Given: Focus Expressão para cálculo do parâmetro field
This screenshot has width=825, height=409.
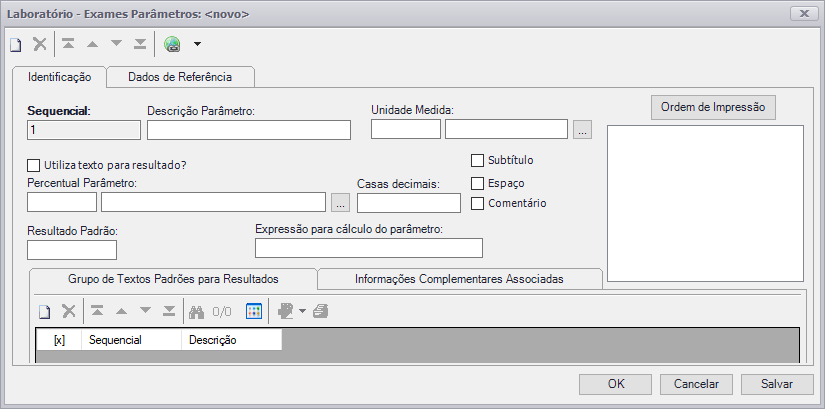Looking at the screenshot, I should point(369,248).
